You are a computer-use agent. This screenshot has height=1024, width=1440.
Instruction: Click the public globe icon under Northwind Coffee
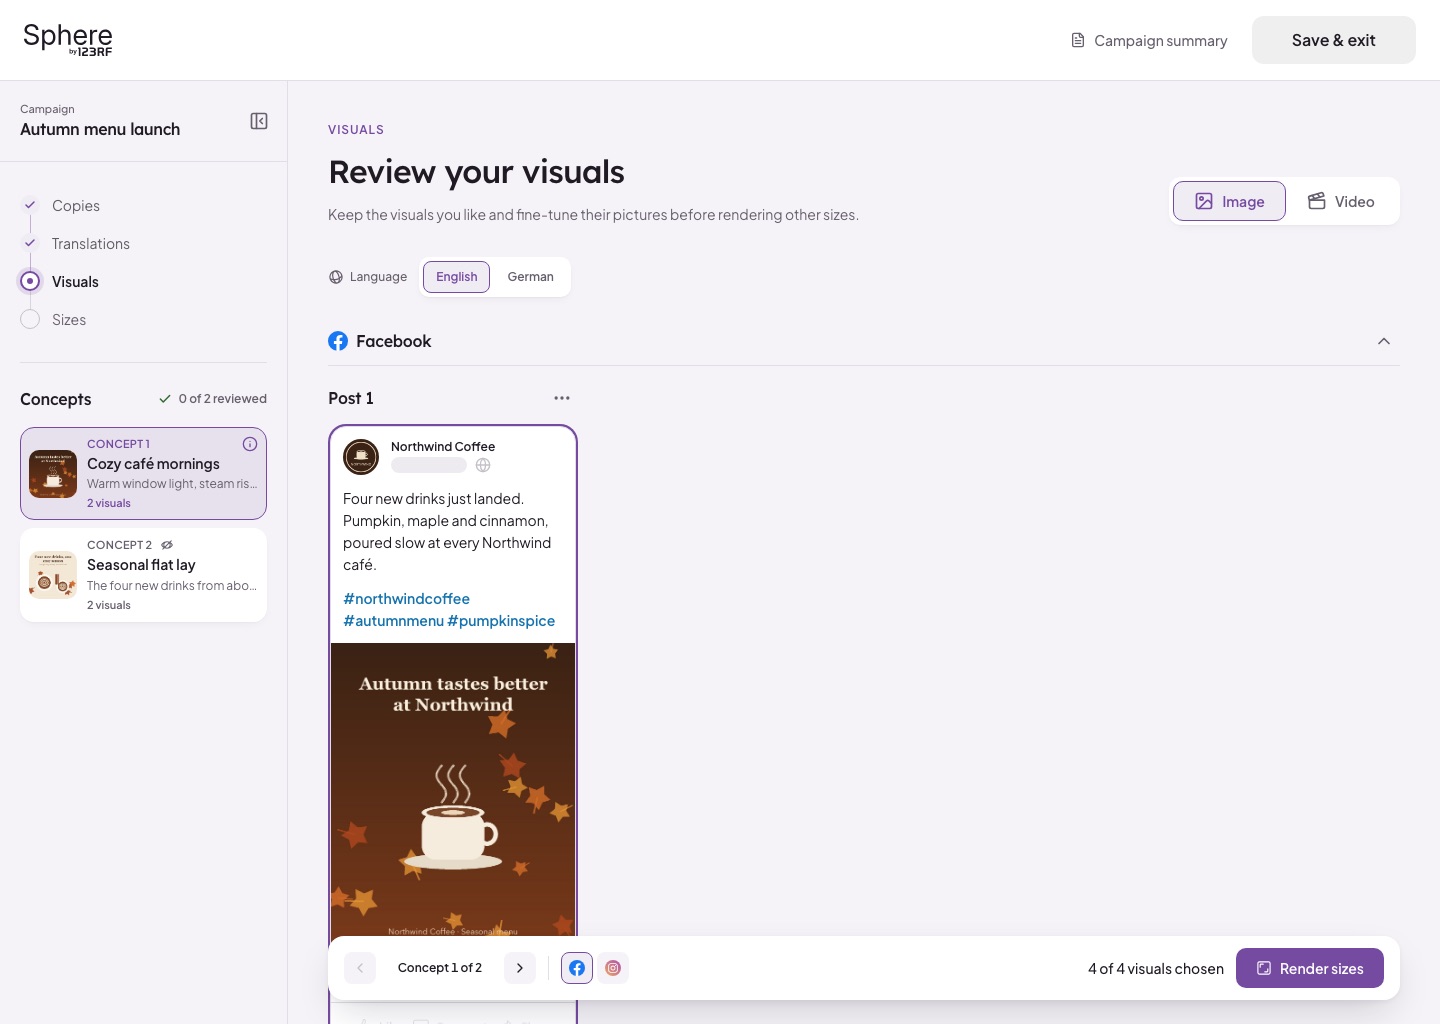coord(483,465)
